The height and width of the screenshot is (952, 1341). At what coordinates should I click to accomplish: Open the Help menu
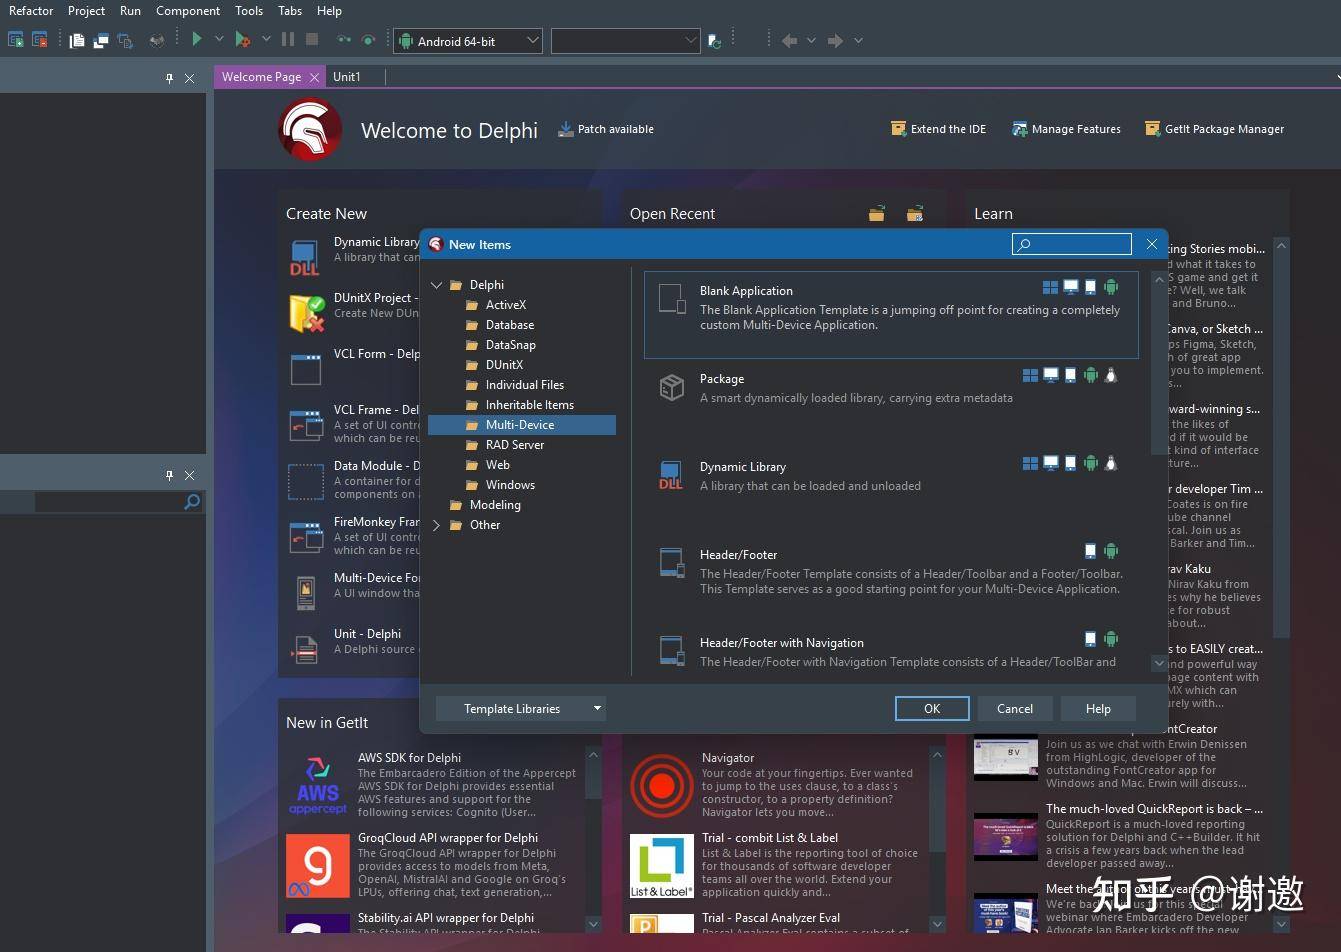329,11
